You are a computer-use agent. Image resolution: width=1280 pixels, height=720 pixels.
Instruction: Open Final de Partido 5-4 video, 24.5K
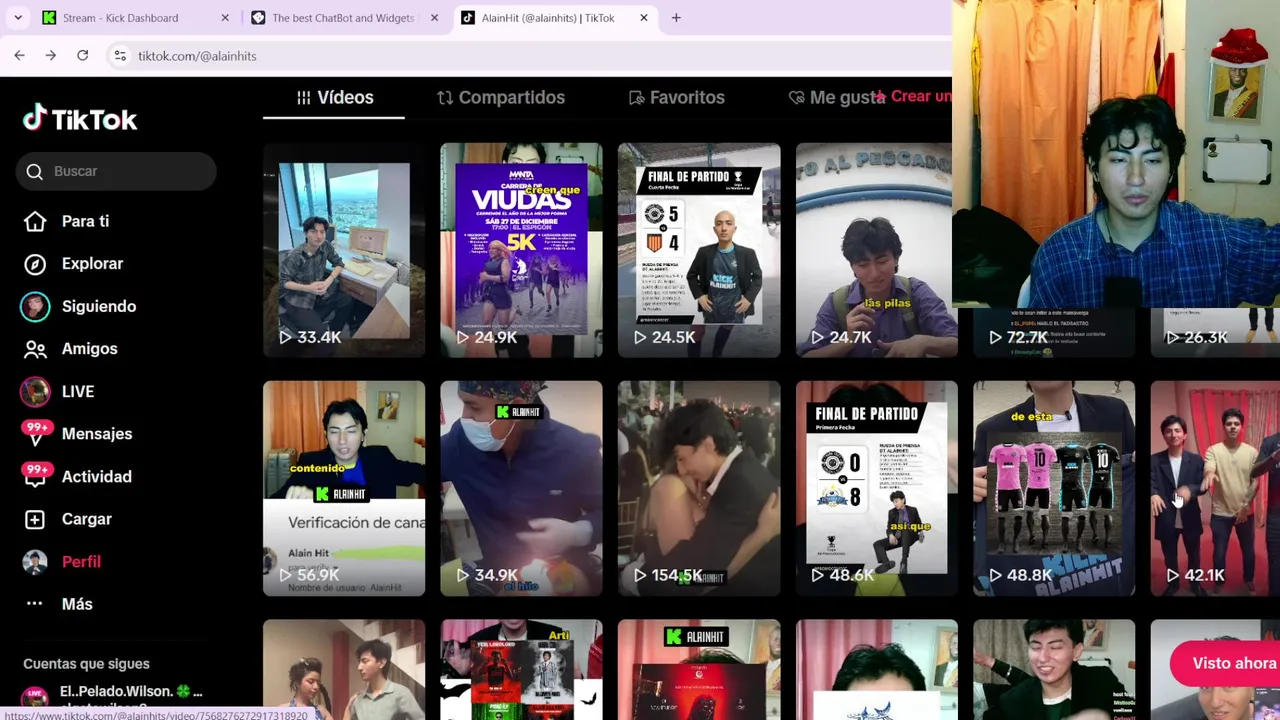699,250
